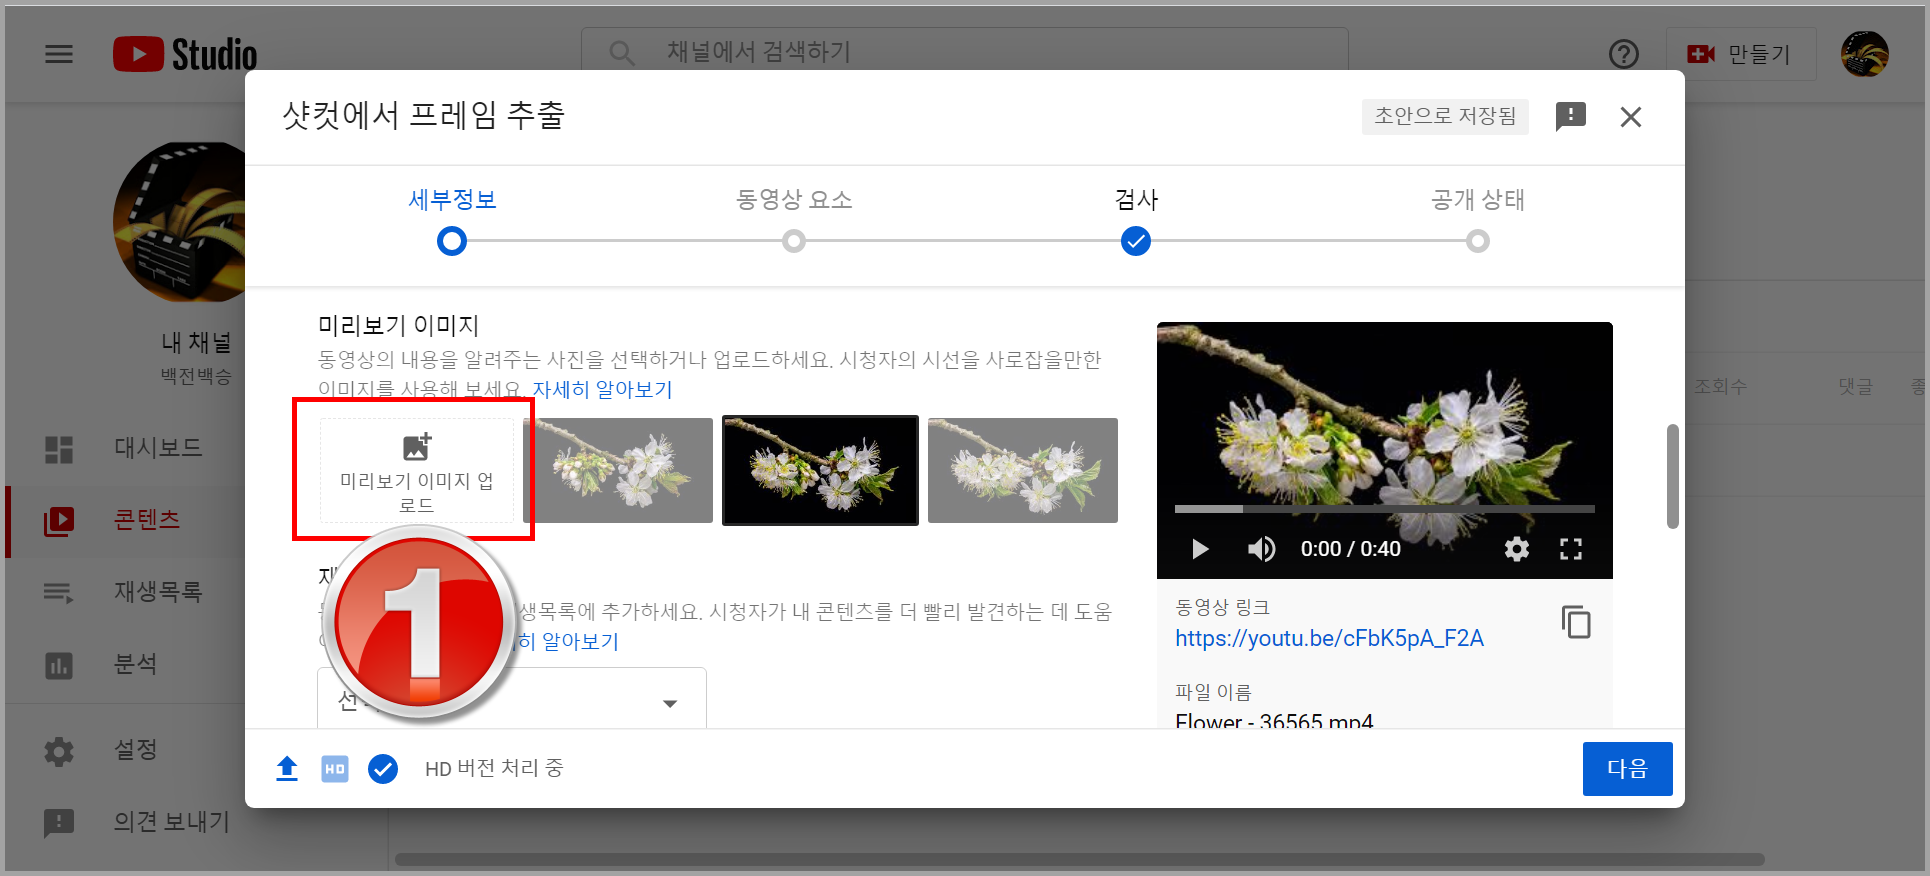The width and height of the screenshot is (1930, 876).
Task: Open video preview settings gear
Action: coord(1517,549)
